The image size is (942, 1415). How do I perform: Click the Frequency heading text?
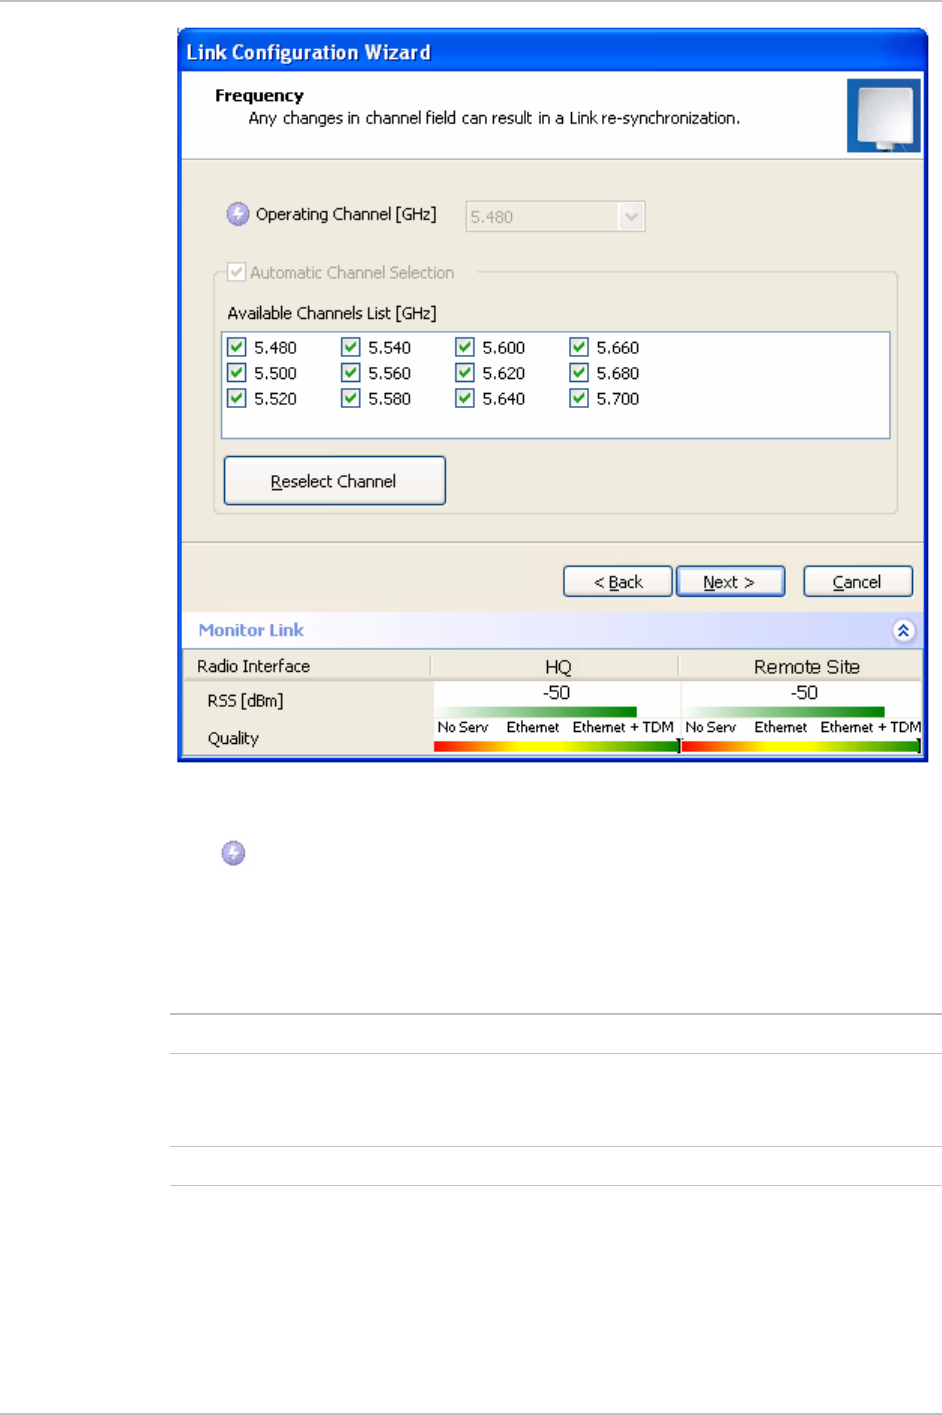(x=259, y=96)
